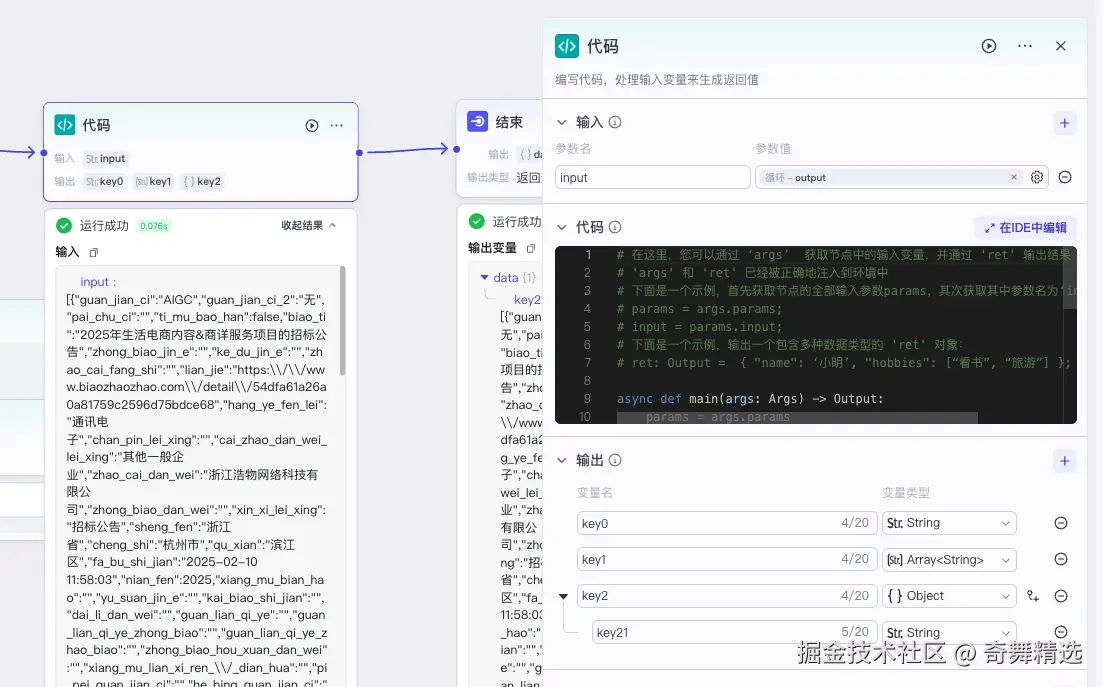The image size is (1103, 687).
Task: Click the 'input :' label in the result box
Action: (98, 282)
